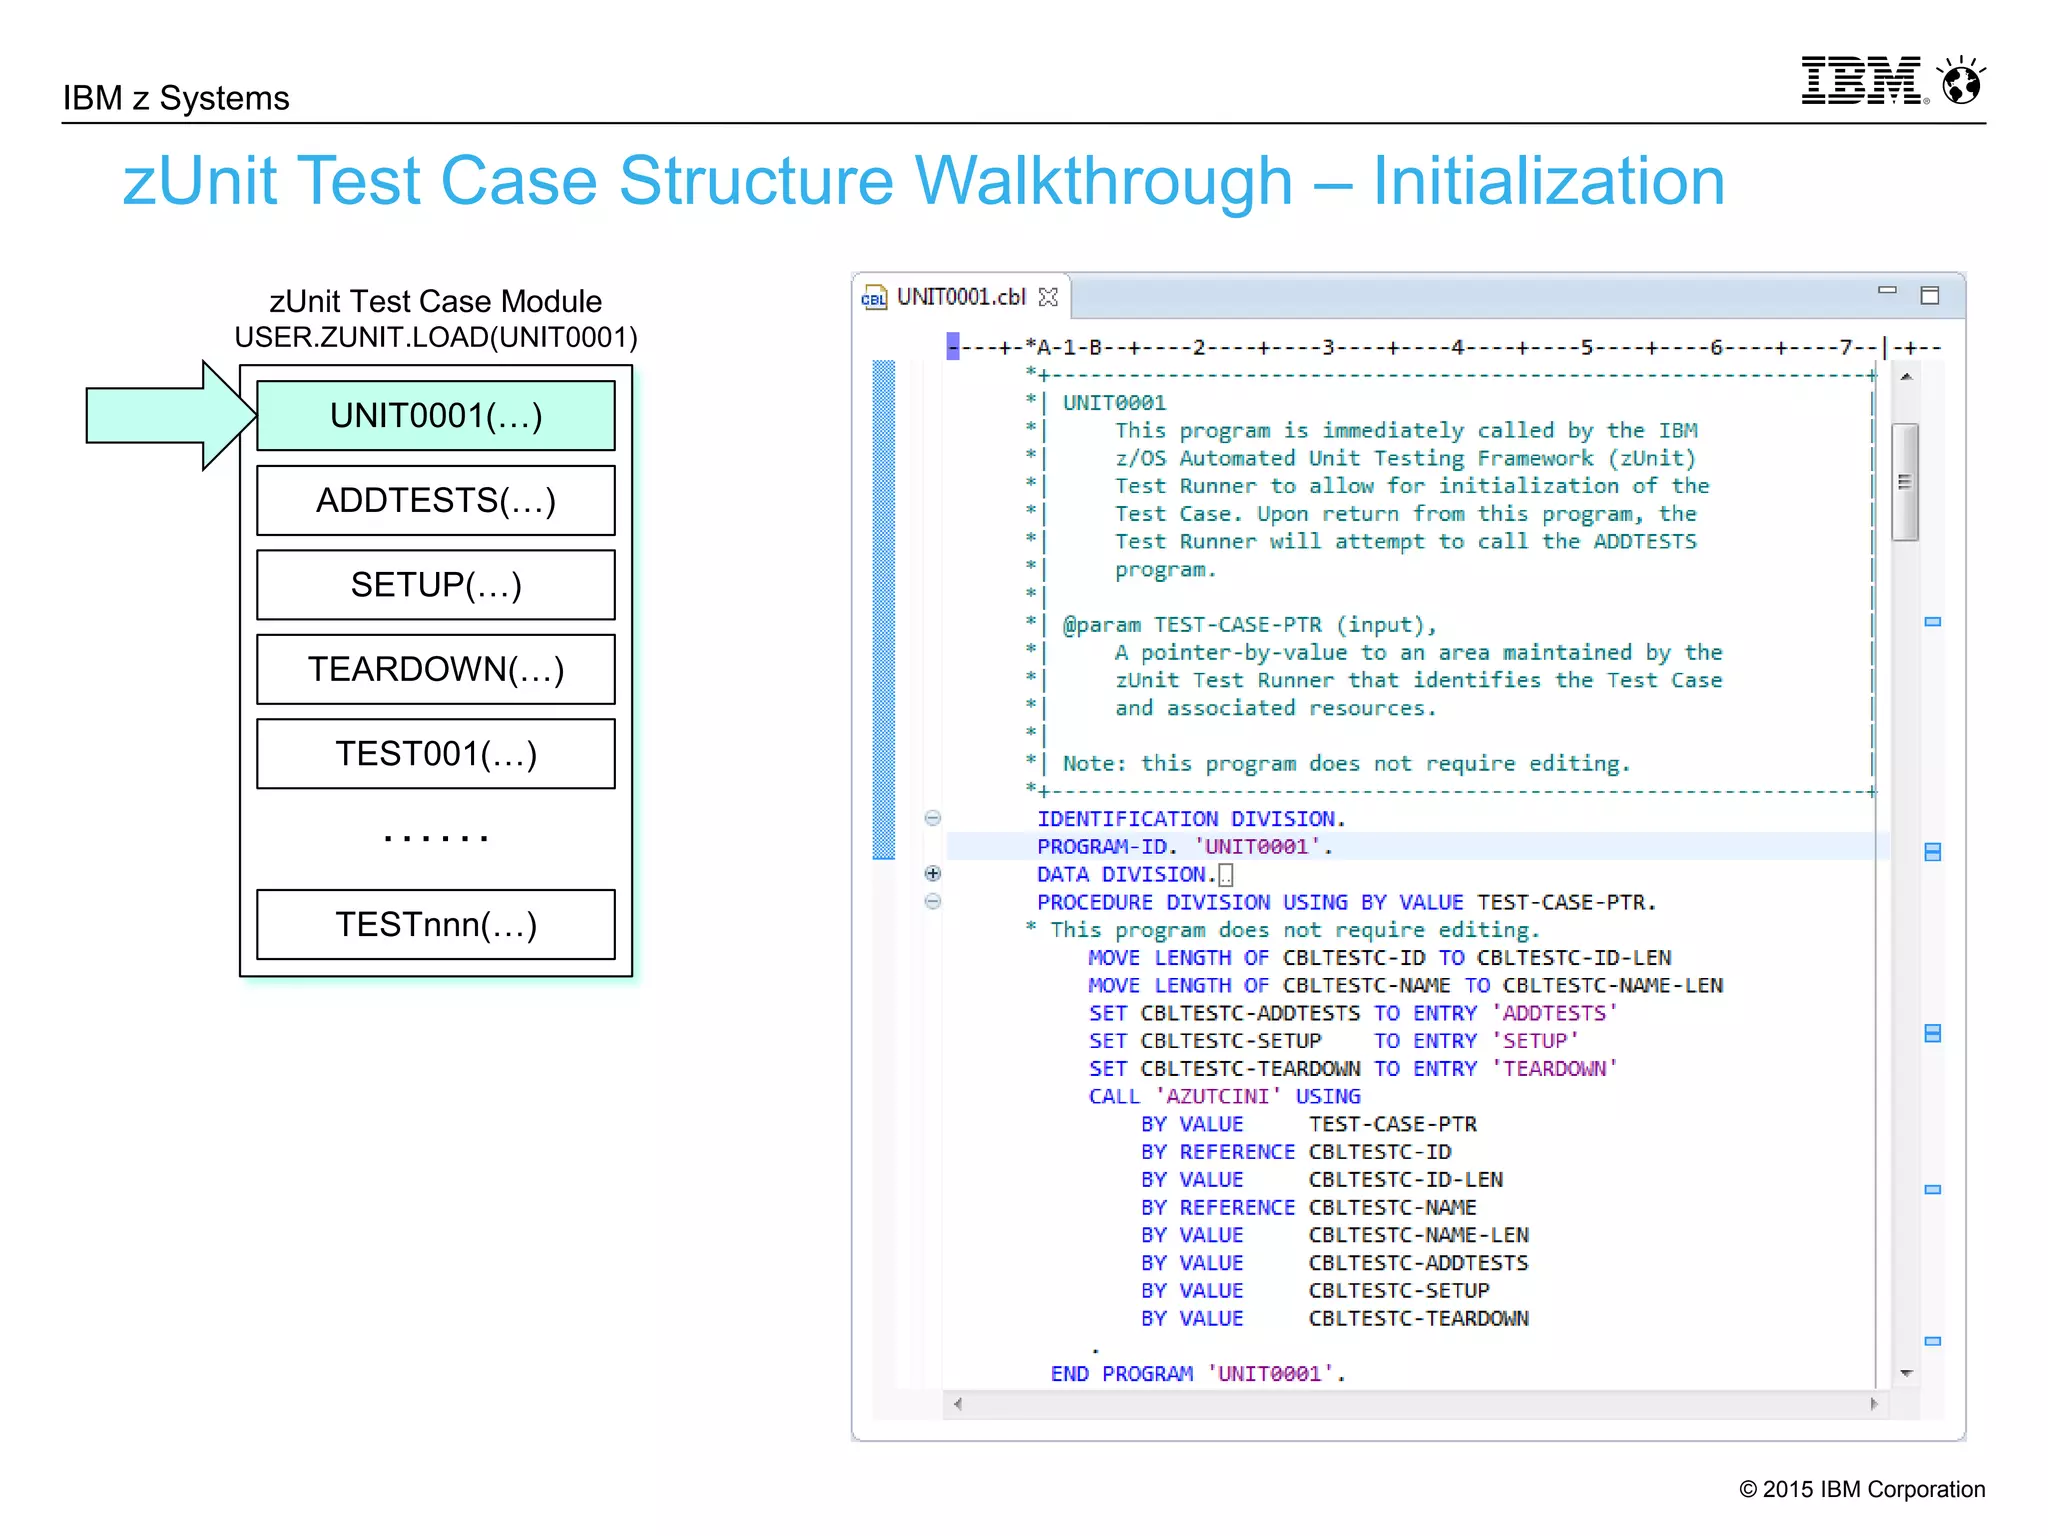2048x1536 pixels.
Task: Maximize the editor pane
Action: pos(1930,295)
